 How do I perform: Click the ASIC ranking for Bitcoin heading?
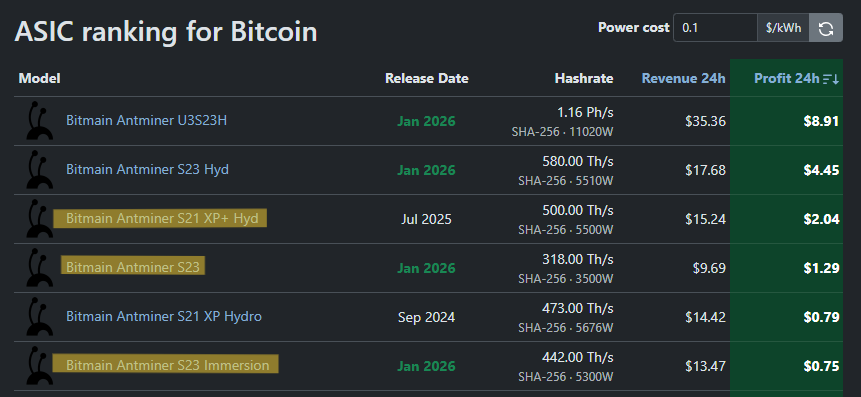tap(166, 32)
